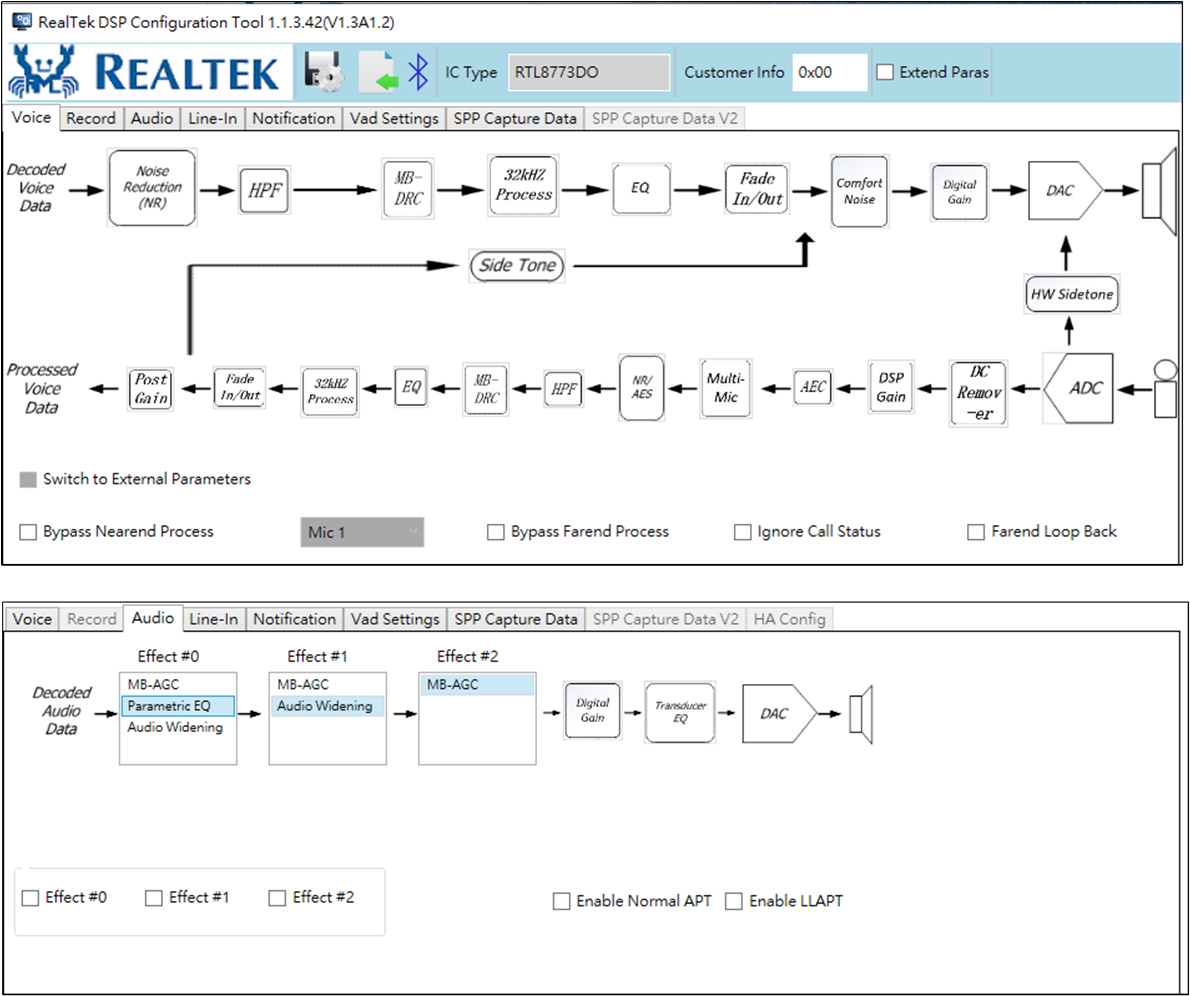Click the Customer Info 0x00 field
Image resolution: width=1190 pixels, height=996 pixels.
point(830,72)
